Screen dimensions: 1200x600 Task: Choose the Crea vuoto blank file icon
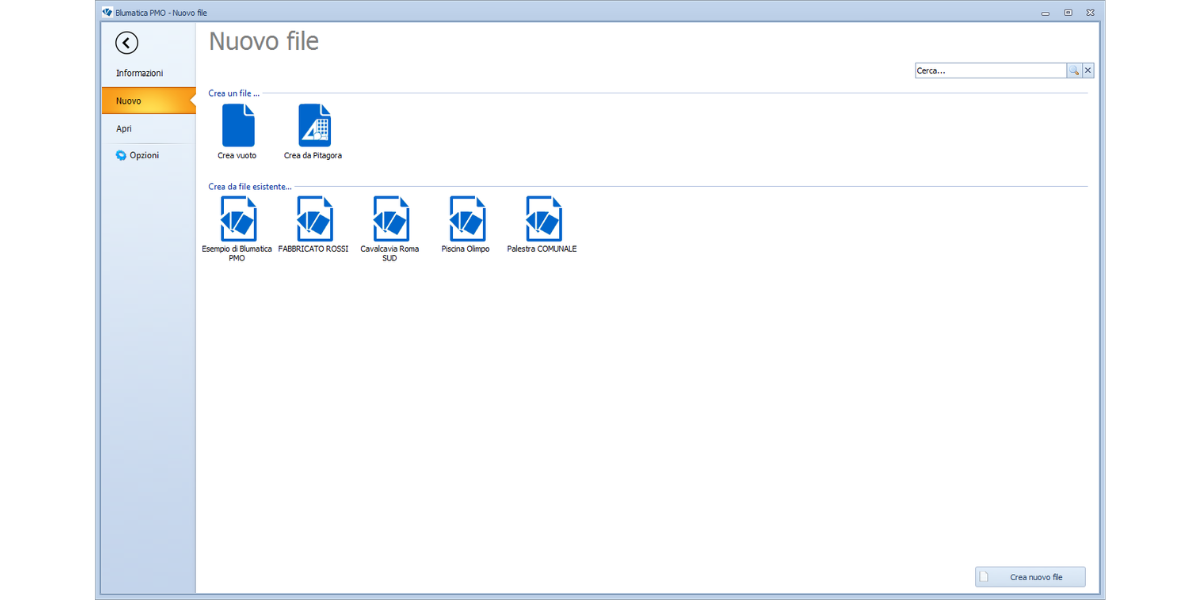[x=238, y=127]
